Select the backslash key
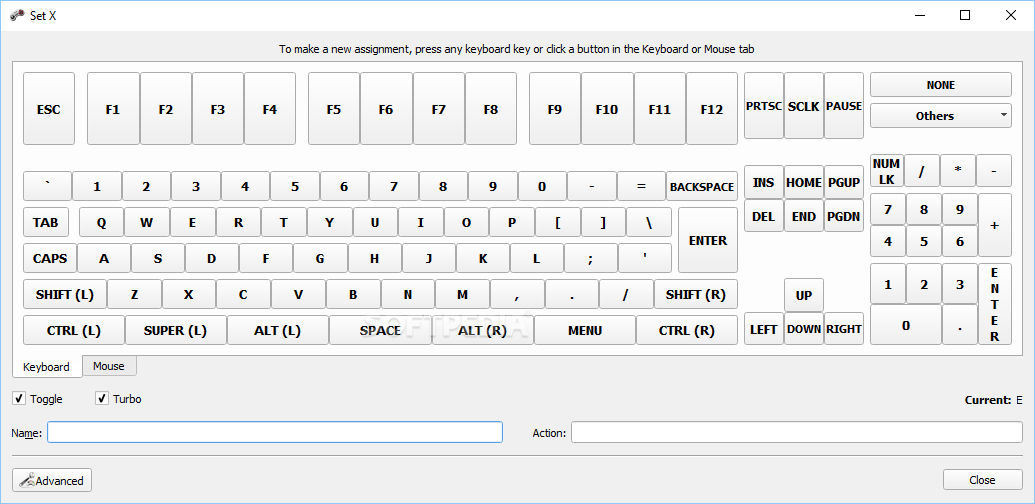The image size is (1035, 504). (x=649, y=222)
